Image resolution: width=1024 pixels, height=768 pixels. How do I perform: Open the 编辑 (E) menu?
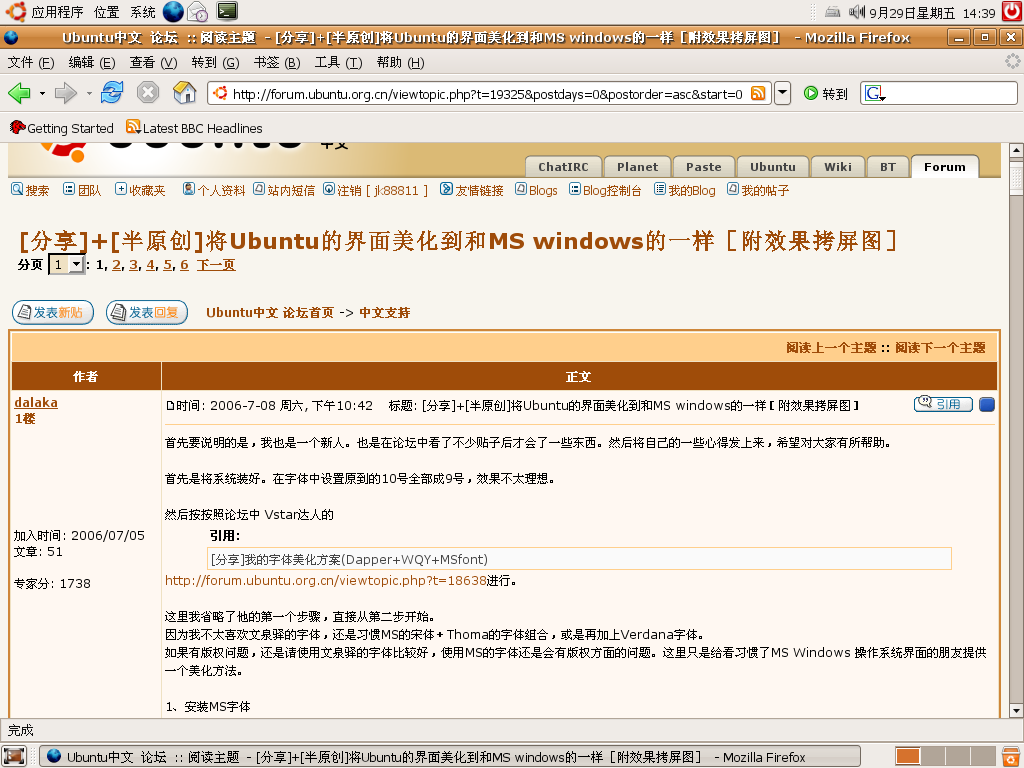click(92, 62)
